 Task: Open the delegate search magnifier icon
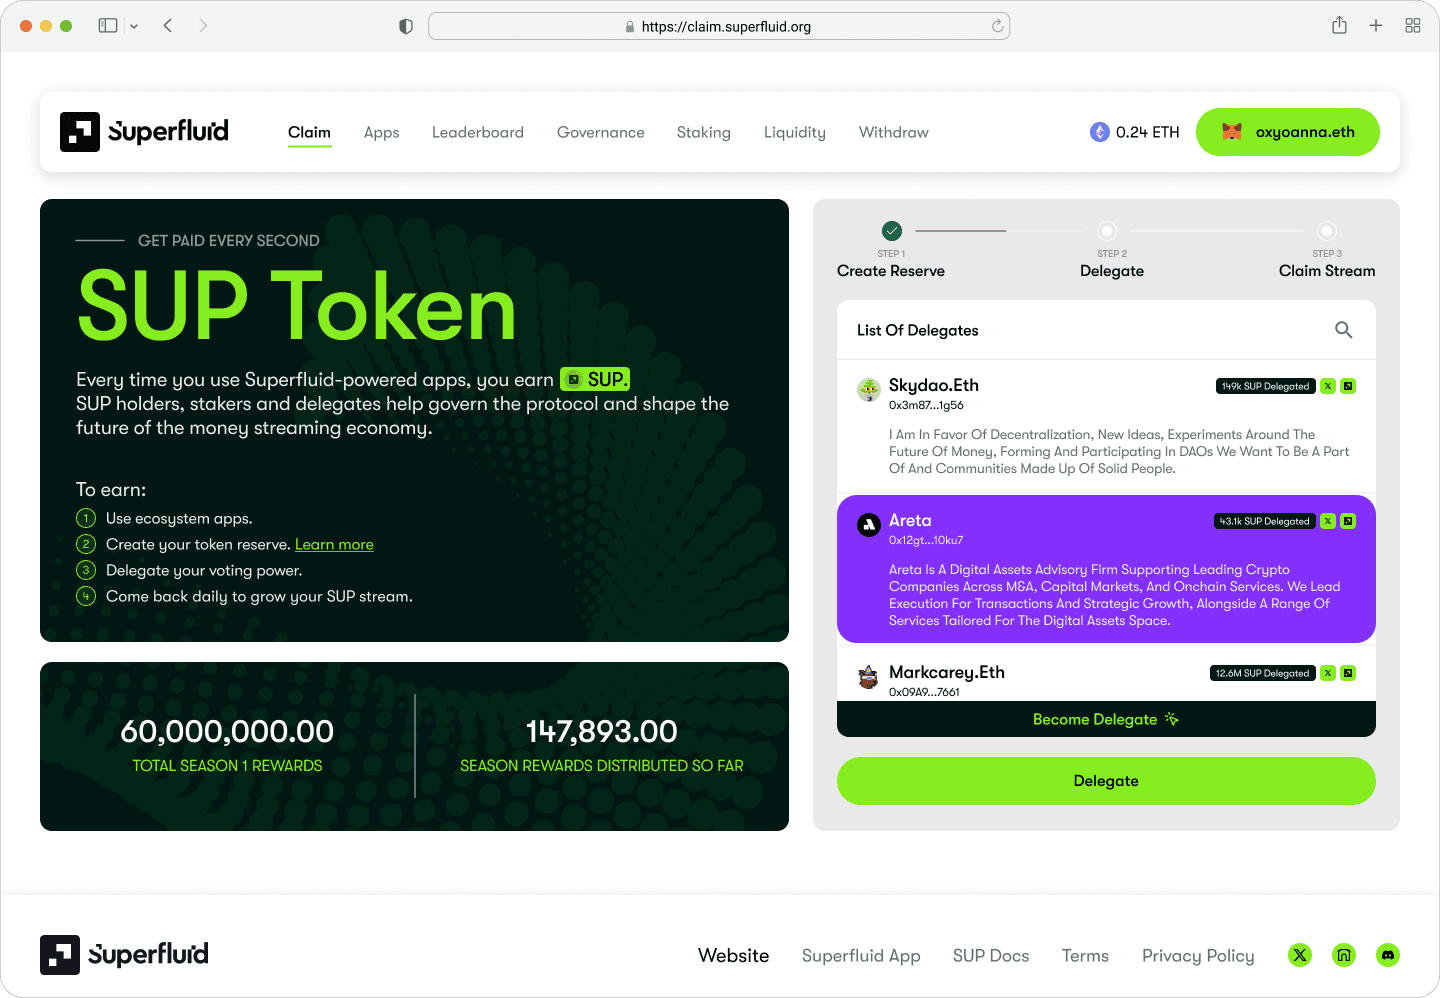coord(1343,330)
